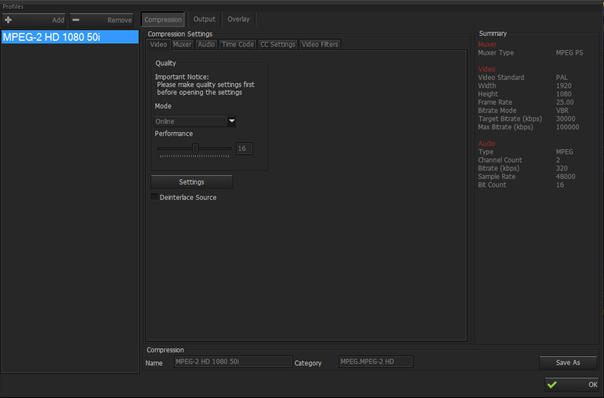Viewport: 604px width, 398px height.
Task: Click the red Video heading in Summary
Action: (x=487, y=69)
